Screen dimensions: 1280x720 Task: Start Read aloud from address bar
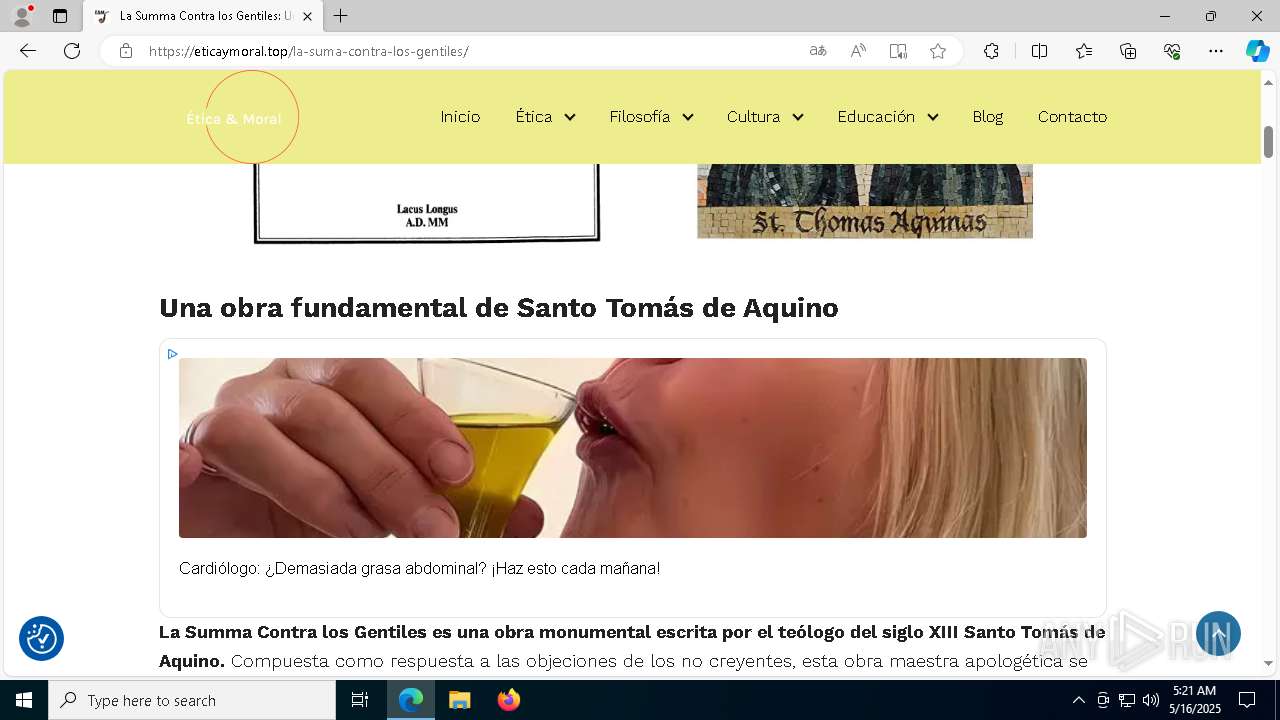[x=858, y=51]
